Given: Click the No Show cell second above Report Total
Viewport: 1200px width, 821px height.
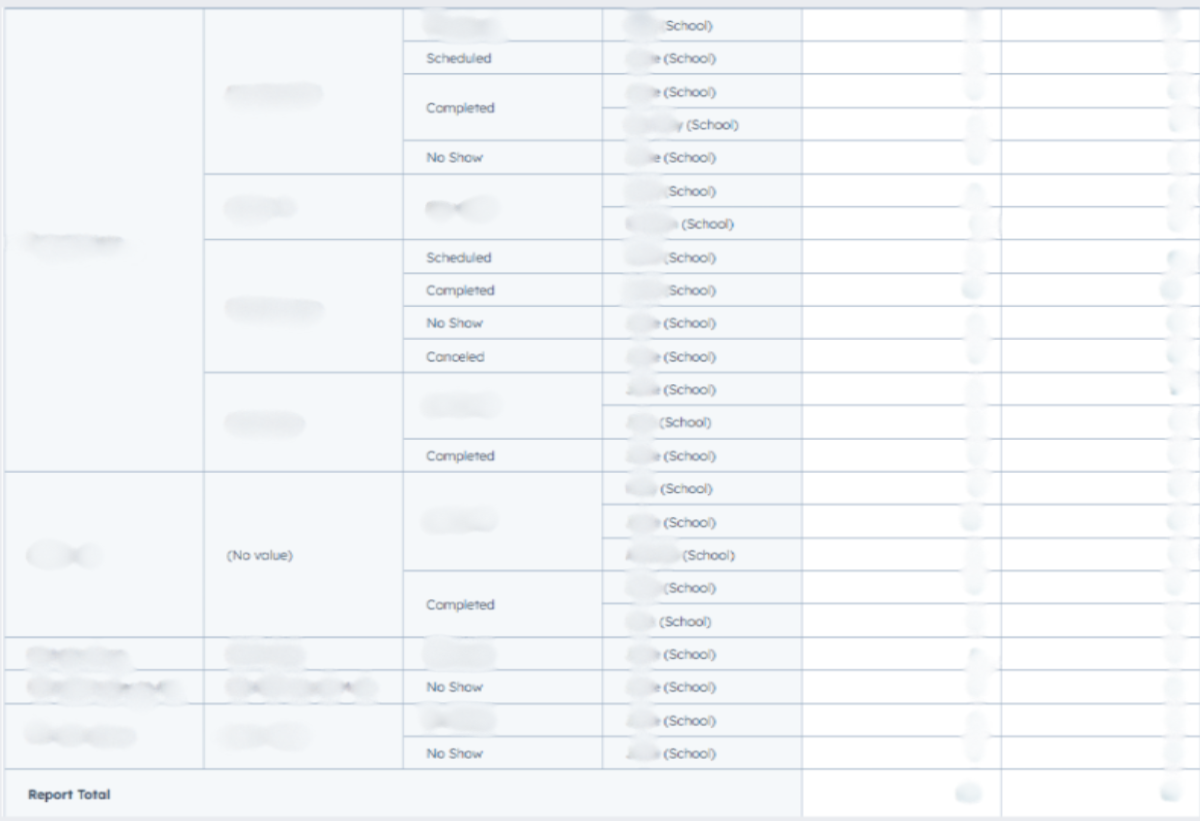Looking at the screenshot, I should pos(454,687).
